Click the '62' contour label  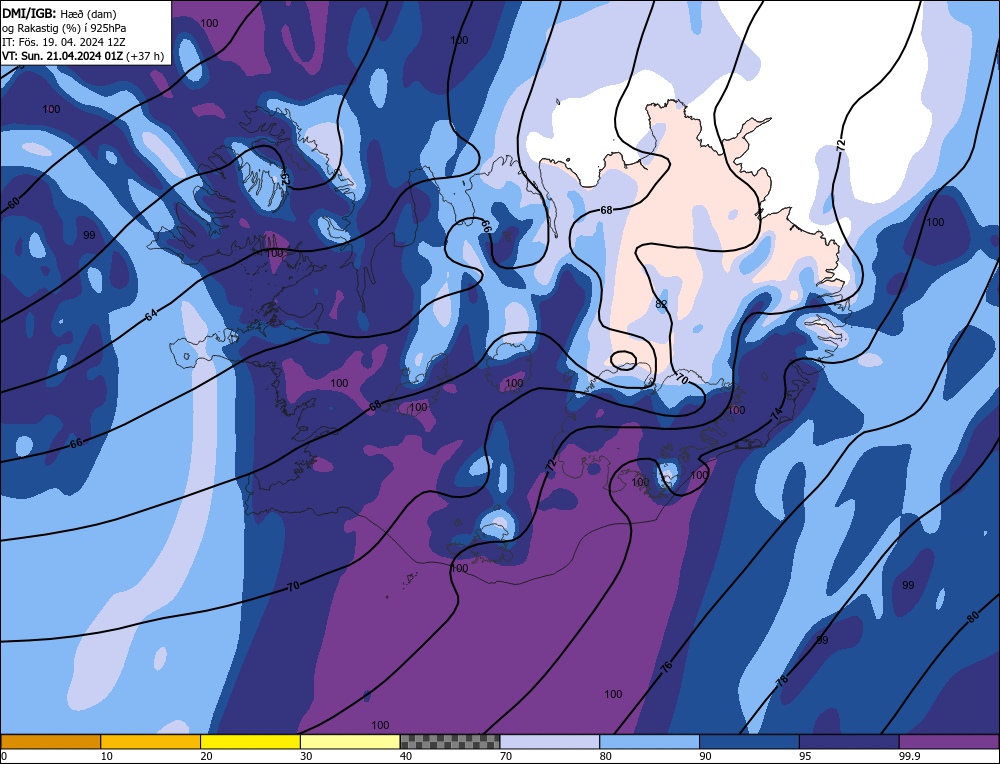(285, 178)
